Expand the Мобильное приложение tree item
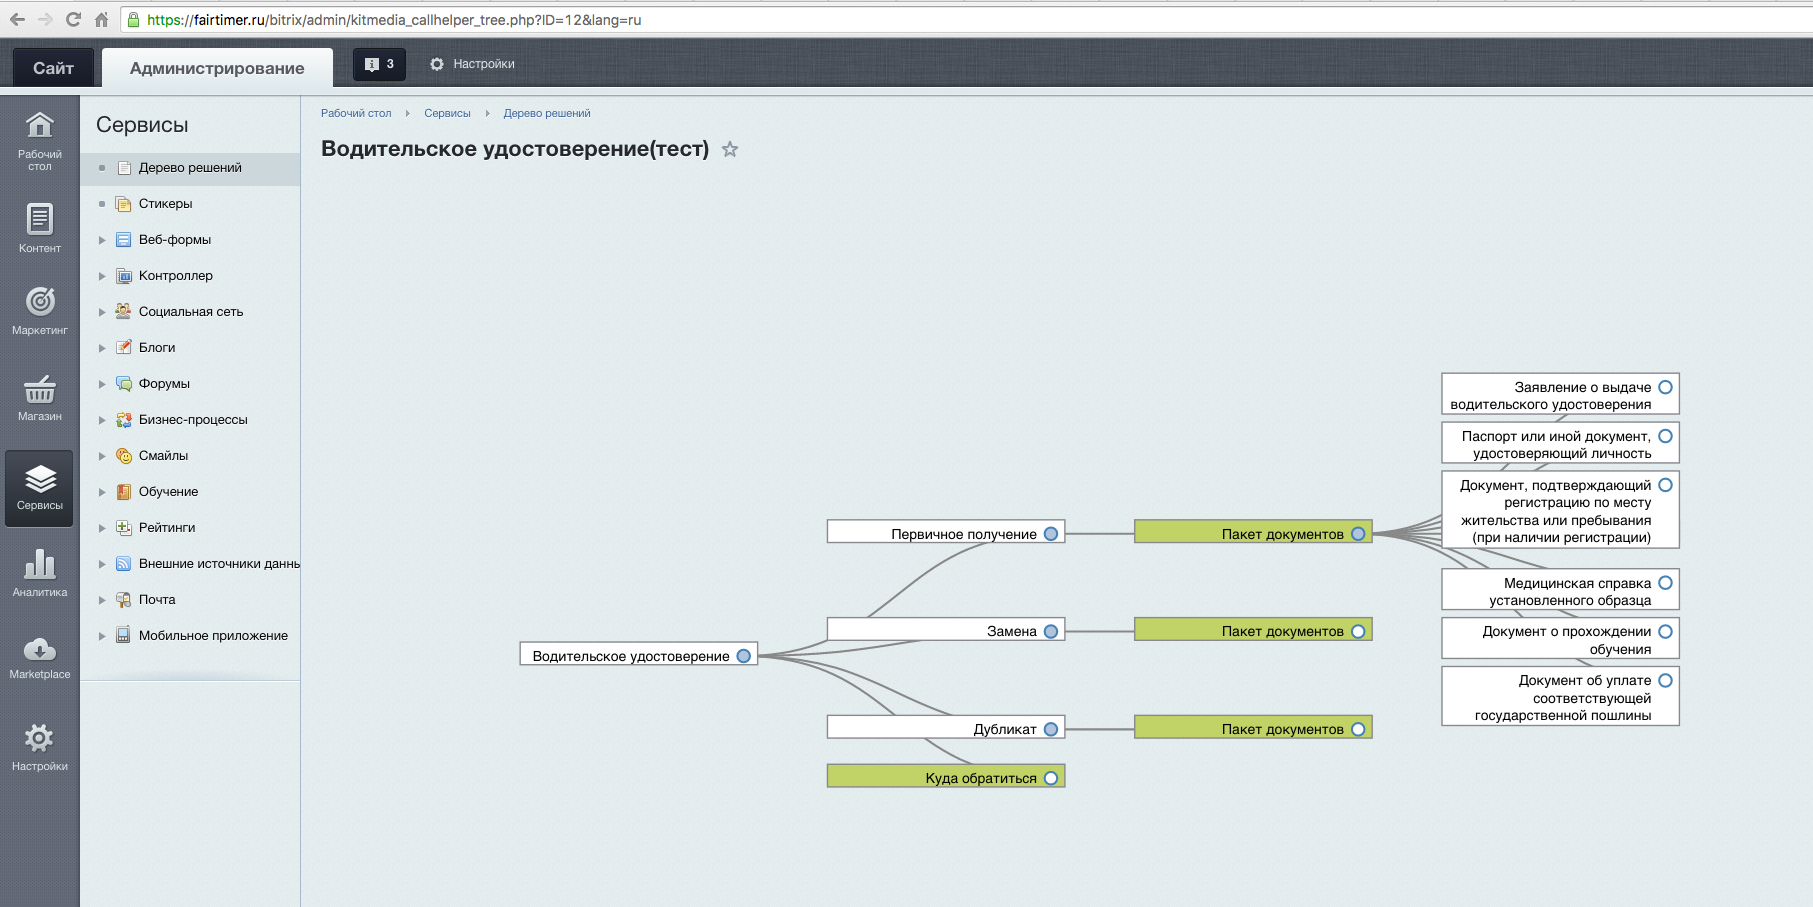 point(102,636)
